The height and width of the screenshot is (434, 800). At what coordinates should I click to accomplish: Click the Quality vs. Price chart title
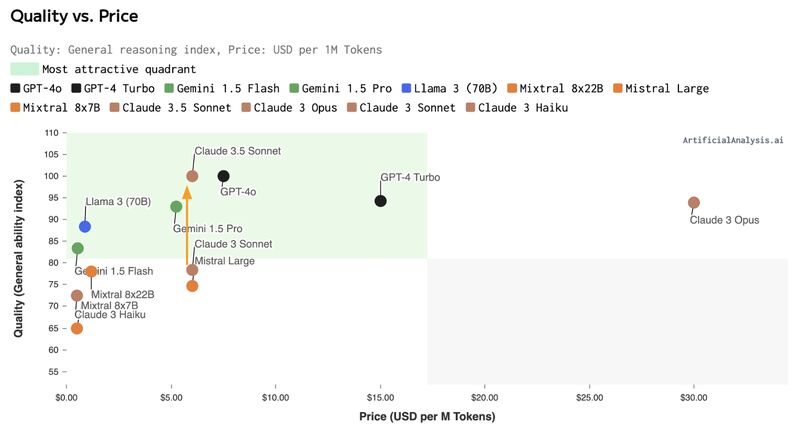(74, 16)
